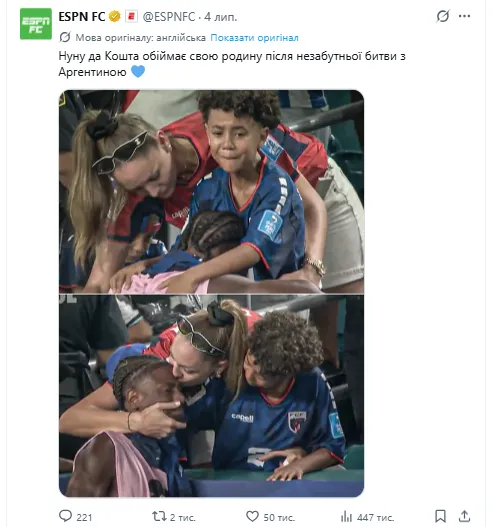Open the top photo of the crying boy
Screen dimensions: 499x527
[211, 192]
